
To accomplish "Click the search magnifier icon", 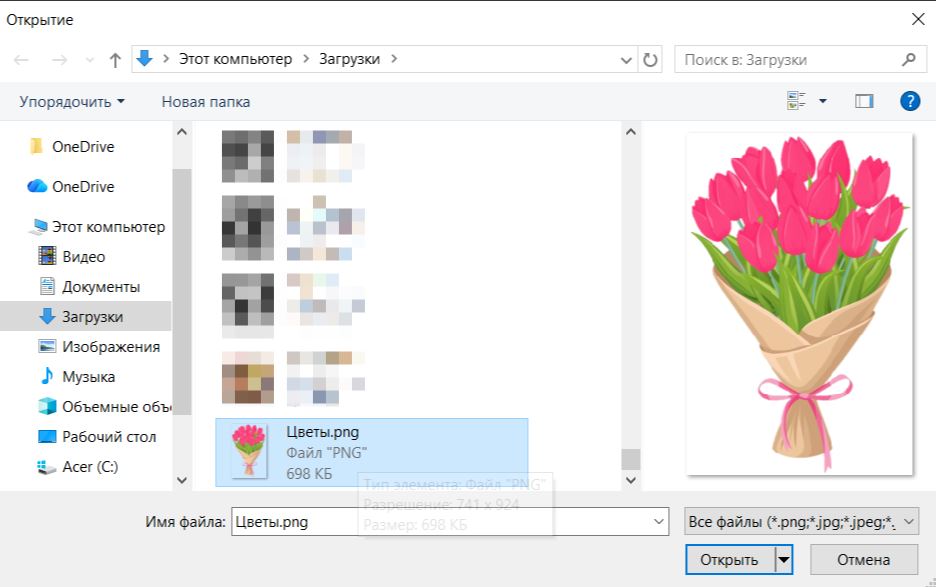I will pyautogui.click(x=908, y=60).
